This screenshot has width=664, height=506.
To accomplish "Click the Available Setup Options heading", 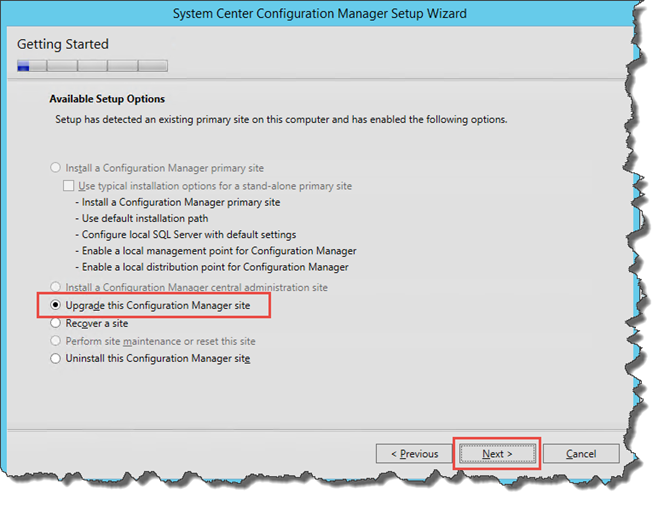I will click(107, 99).
